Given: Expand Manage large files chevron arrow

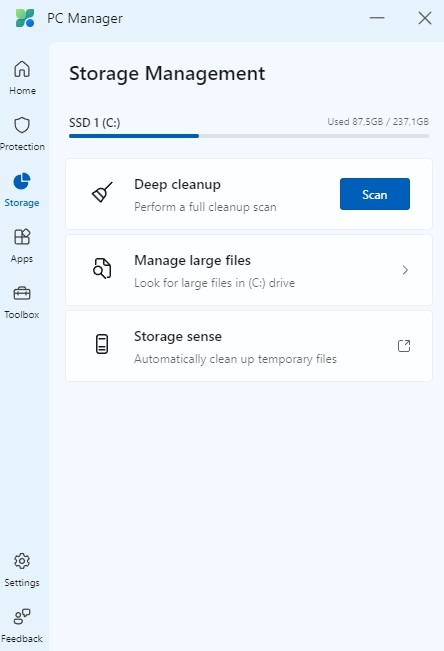Looking at the screenshot, I should (405, 270).
